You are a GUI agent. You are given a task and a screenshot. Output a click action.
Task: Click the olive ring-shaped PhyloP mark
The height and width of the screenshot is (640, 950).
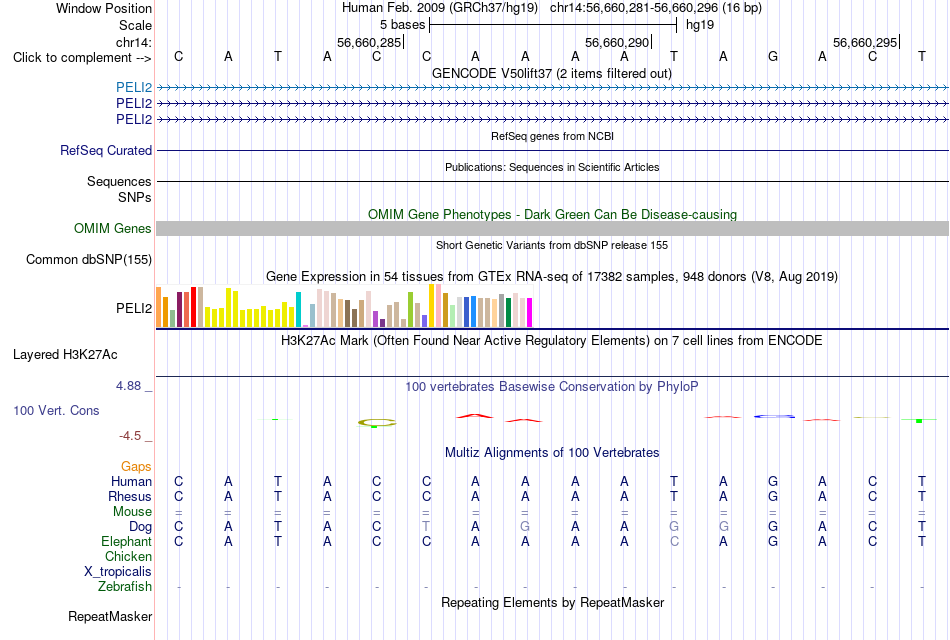click(x=377, y=422)
